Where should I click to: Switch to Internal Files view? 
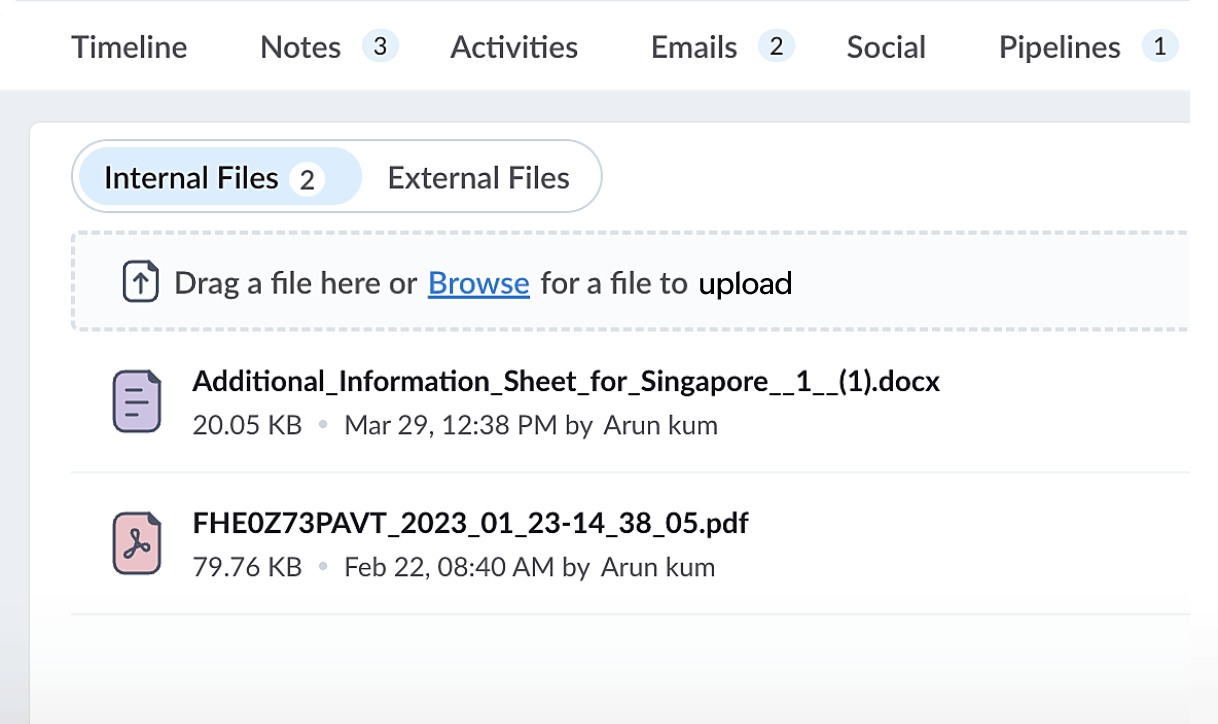(192, 178)
